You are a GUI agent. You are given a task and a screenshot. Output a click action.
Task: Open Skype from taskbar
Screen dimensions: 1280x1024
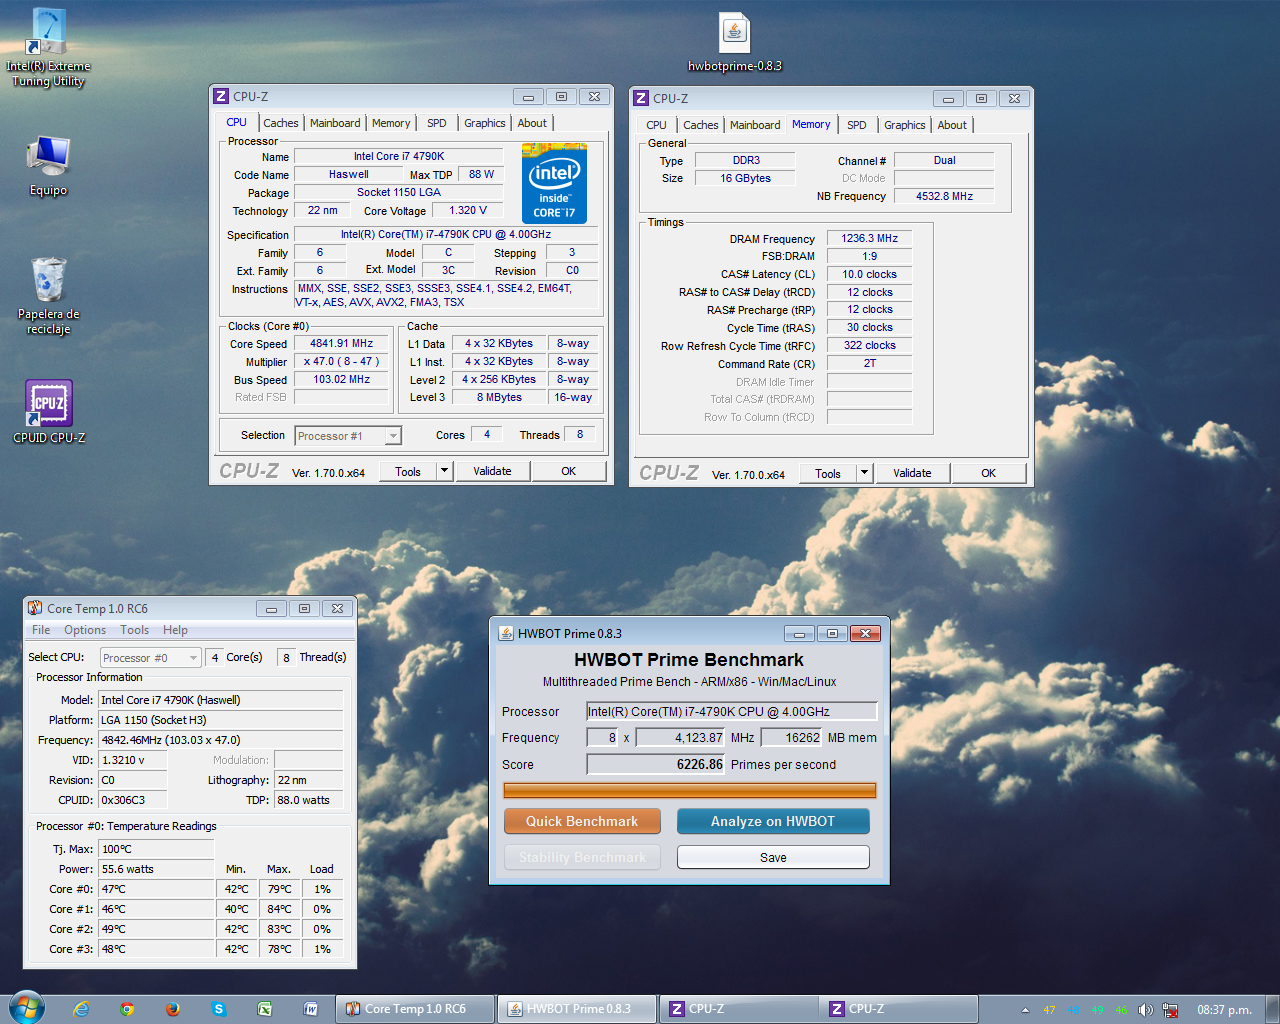219,1009
